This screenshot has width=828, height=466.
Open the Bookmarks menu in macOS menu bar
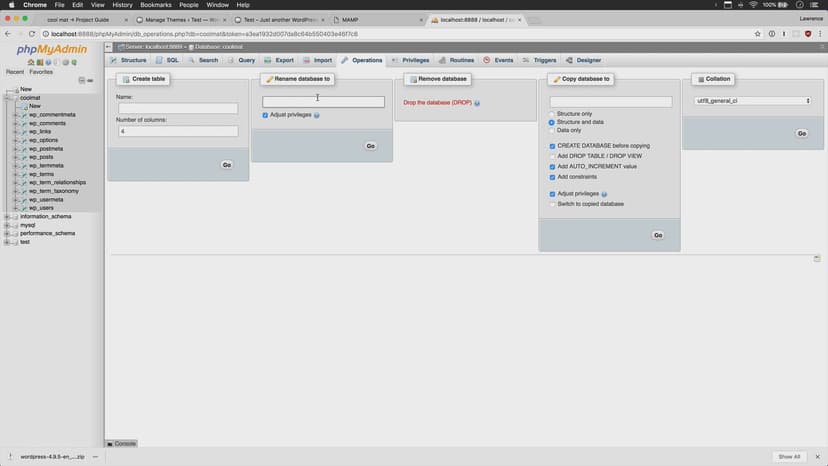coord(155,5)
